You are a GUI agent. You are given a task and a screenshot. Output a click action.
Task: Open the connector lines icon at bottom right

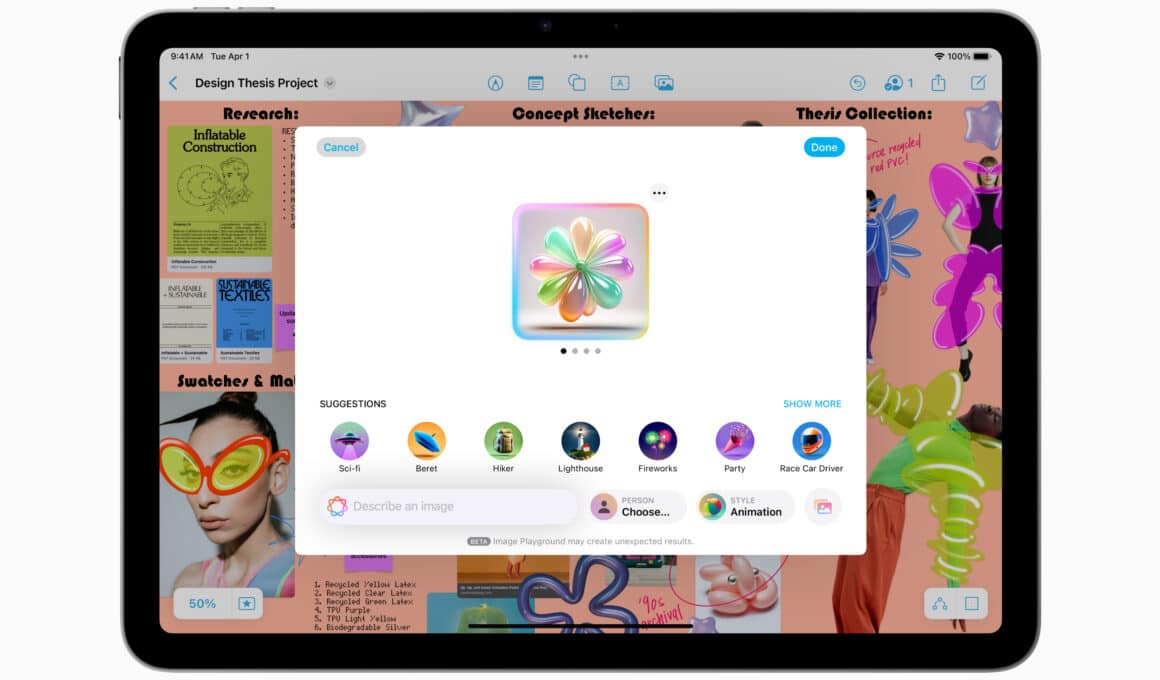(940, 604)
